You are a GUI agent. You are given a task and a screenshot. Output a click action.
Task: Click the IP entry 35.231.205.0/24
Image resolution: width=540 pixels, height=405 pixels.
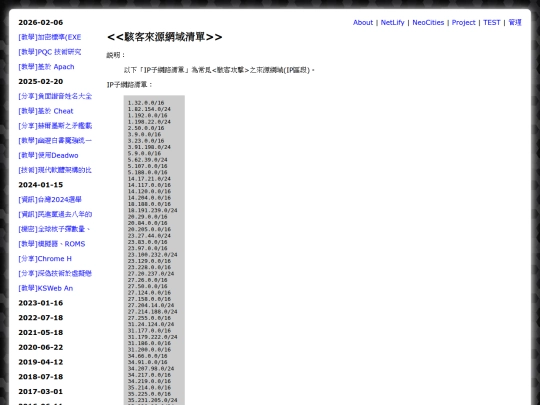[153, 401]
